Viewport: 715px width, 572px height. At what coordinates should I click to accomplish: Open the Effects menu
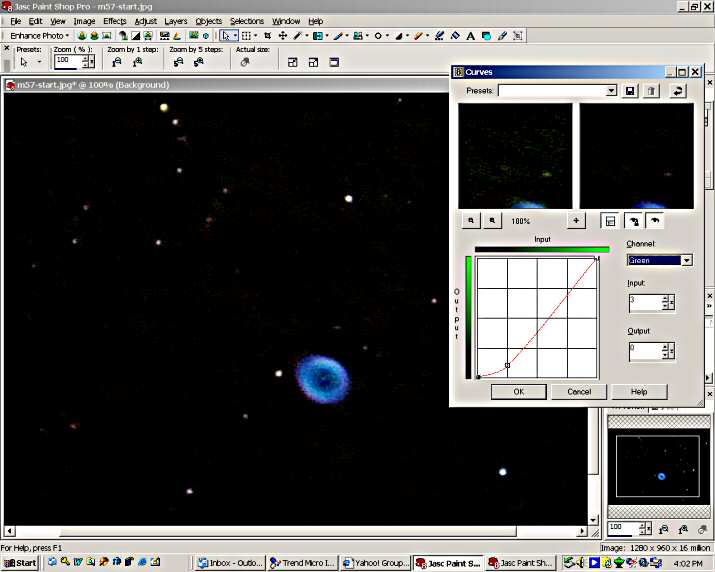pyautogui.click(x=114, y=21)
